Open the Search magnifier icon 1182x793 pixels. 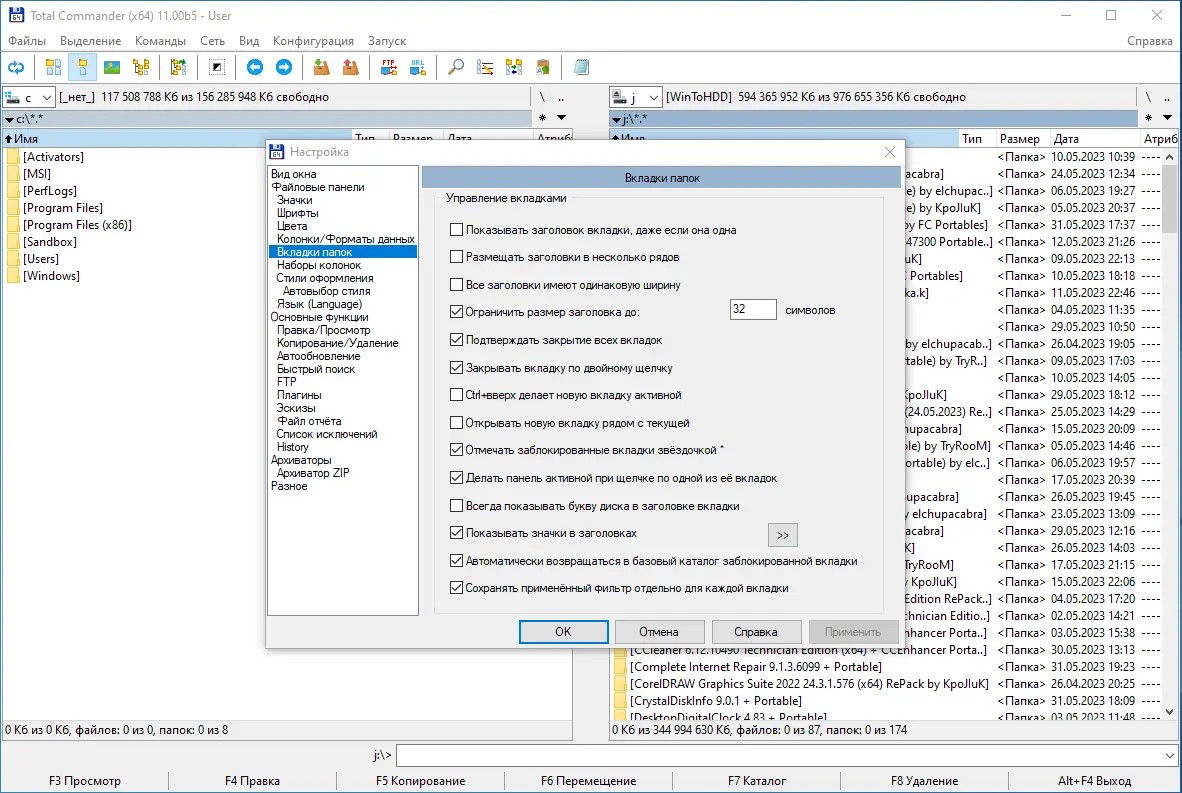[x=456, y=68]
